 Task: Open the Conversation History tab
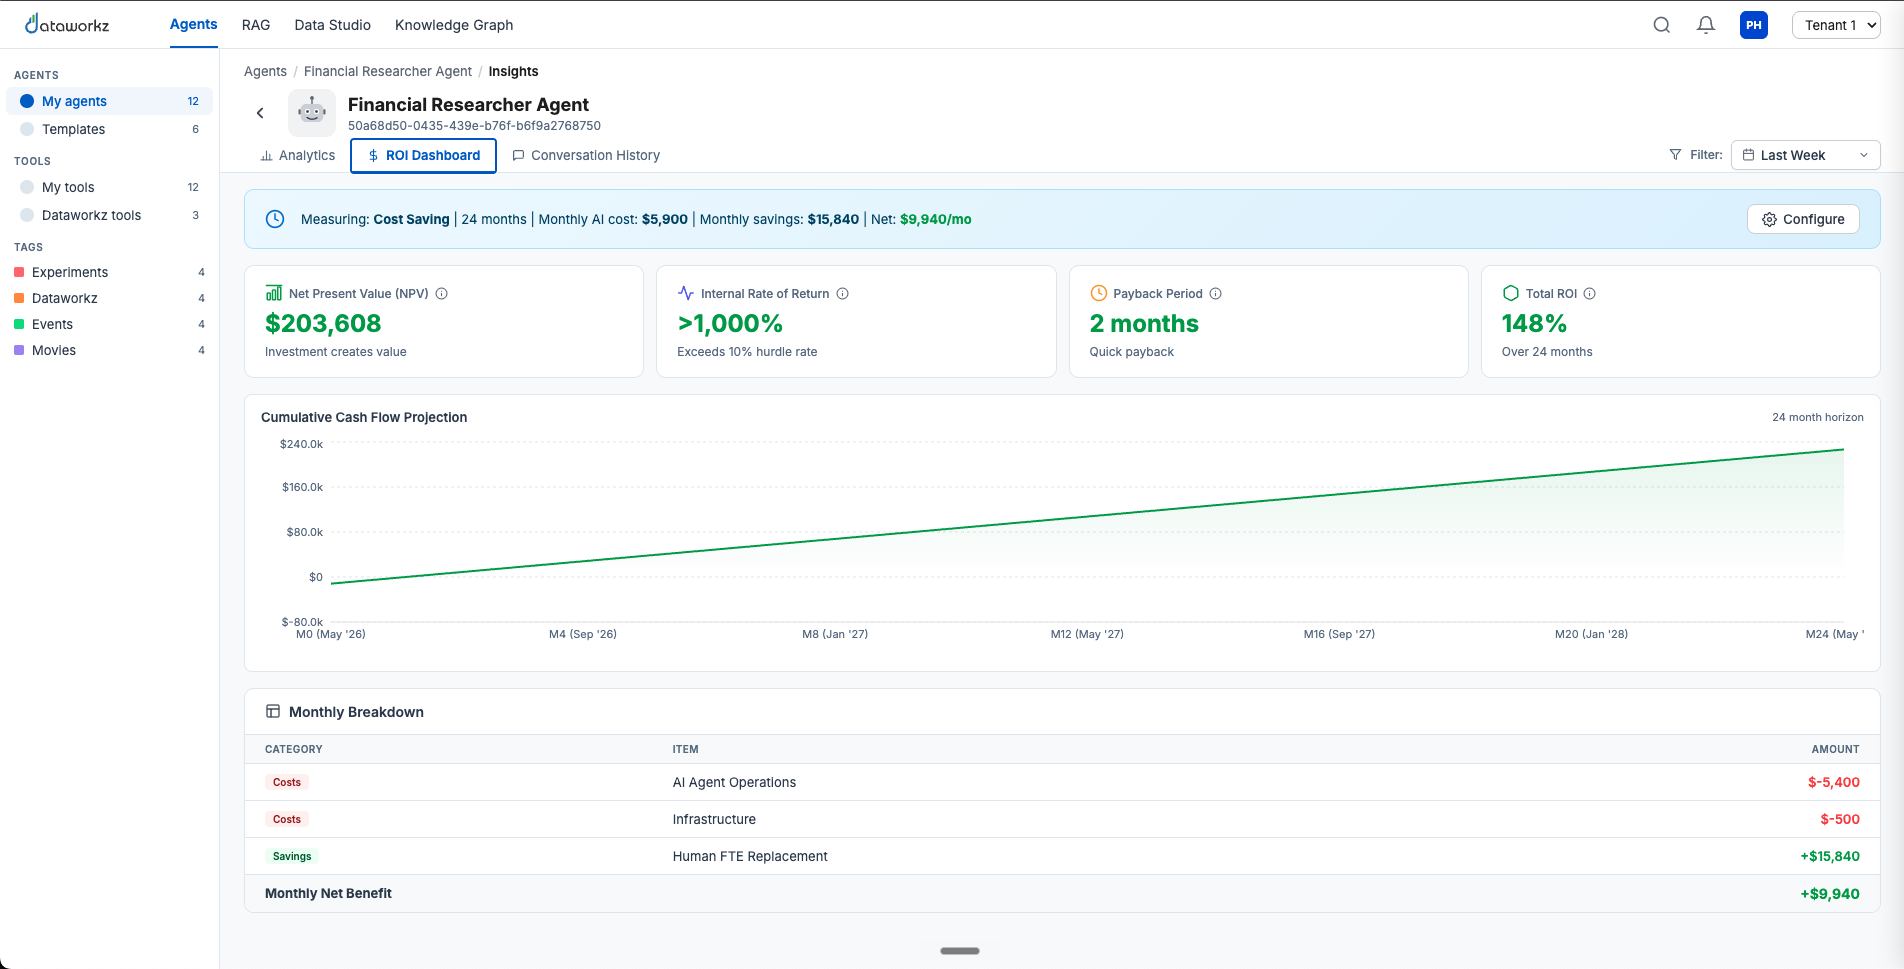tap(586, 155)
